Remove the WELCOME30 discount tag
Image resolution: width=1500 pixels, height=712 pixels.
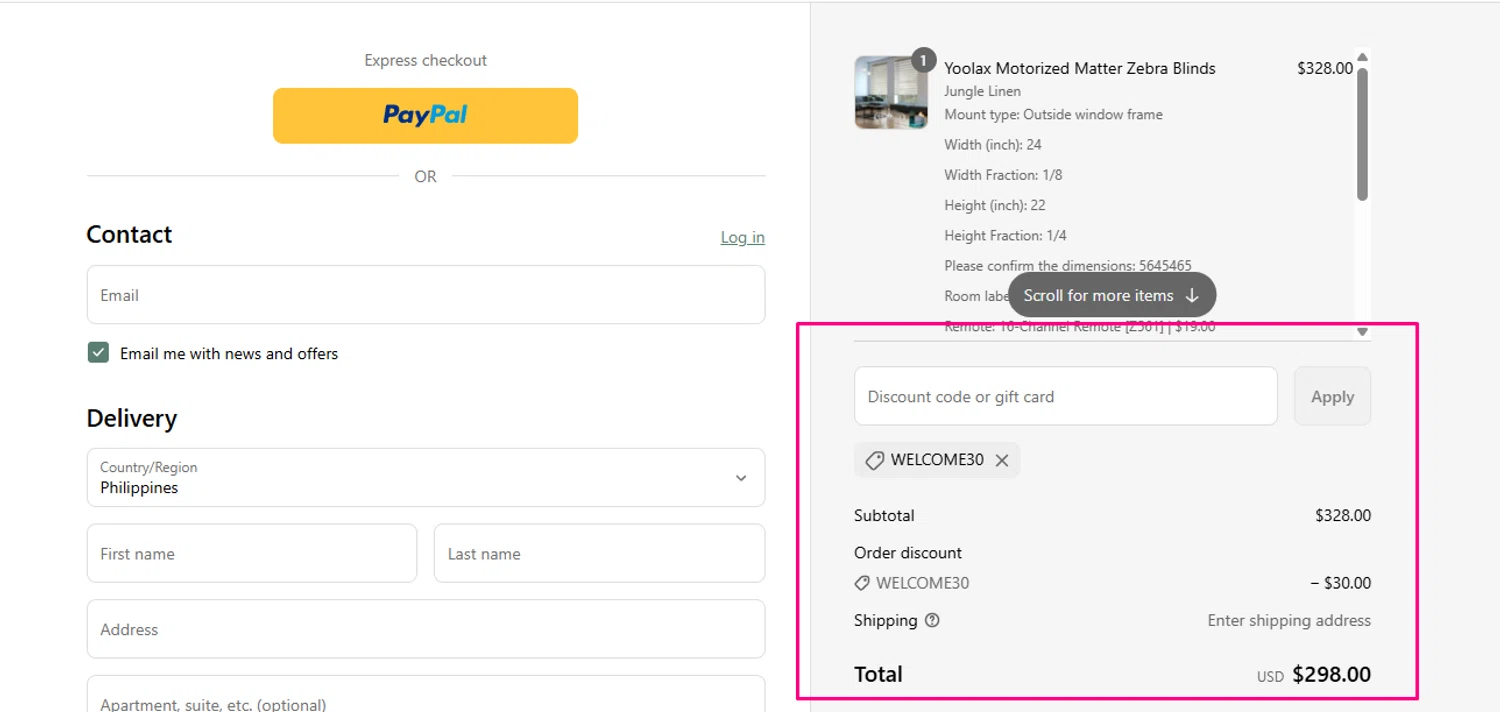(x=1002, y=460)
